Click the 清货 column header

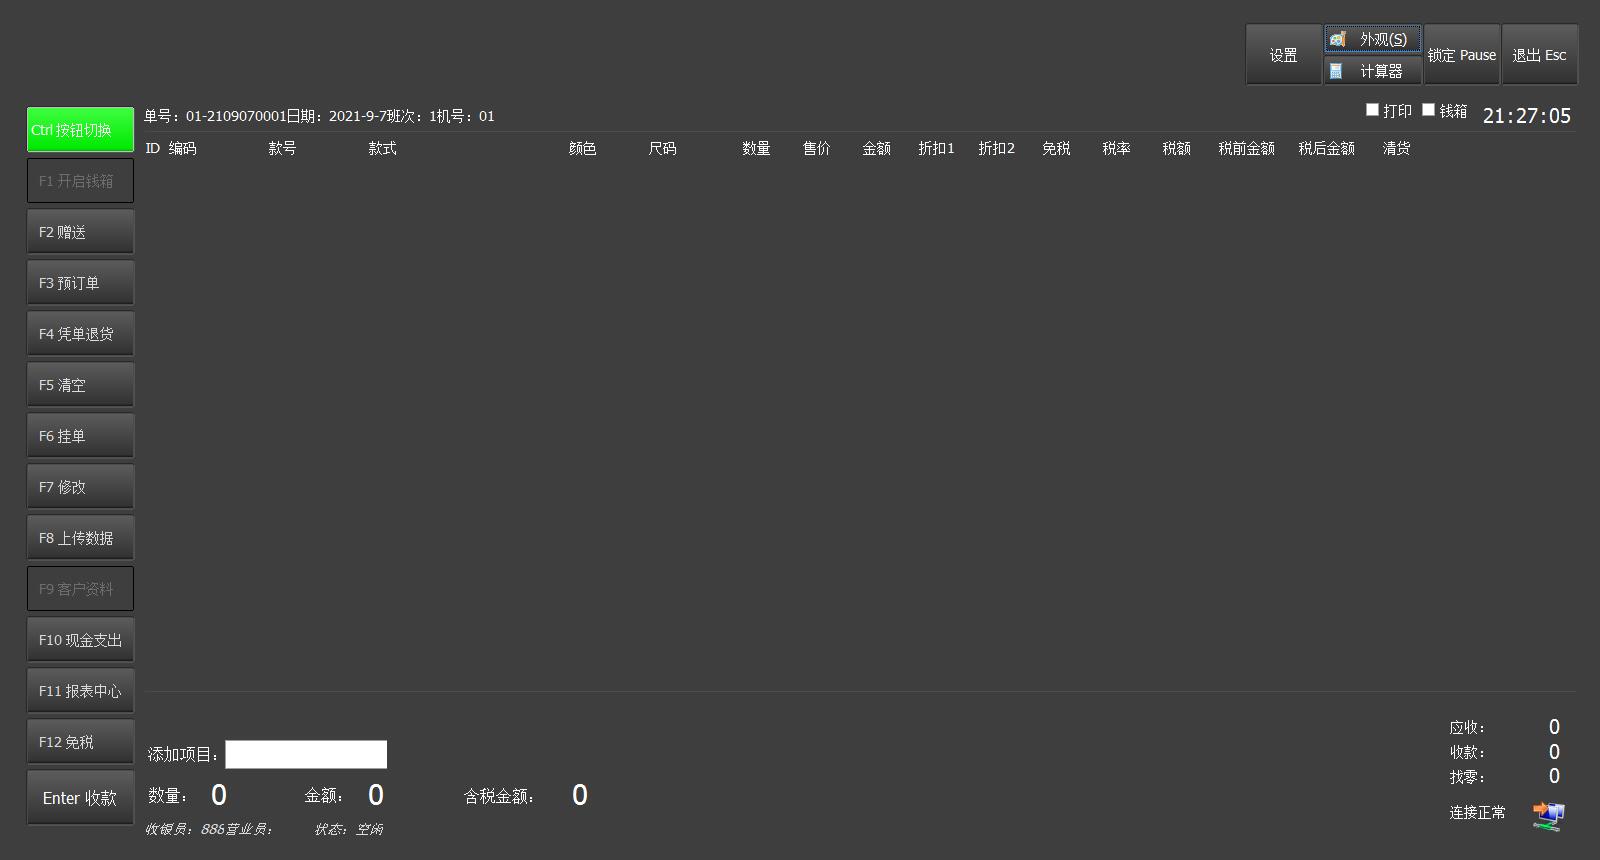(x=1396, y=148)
